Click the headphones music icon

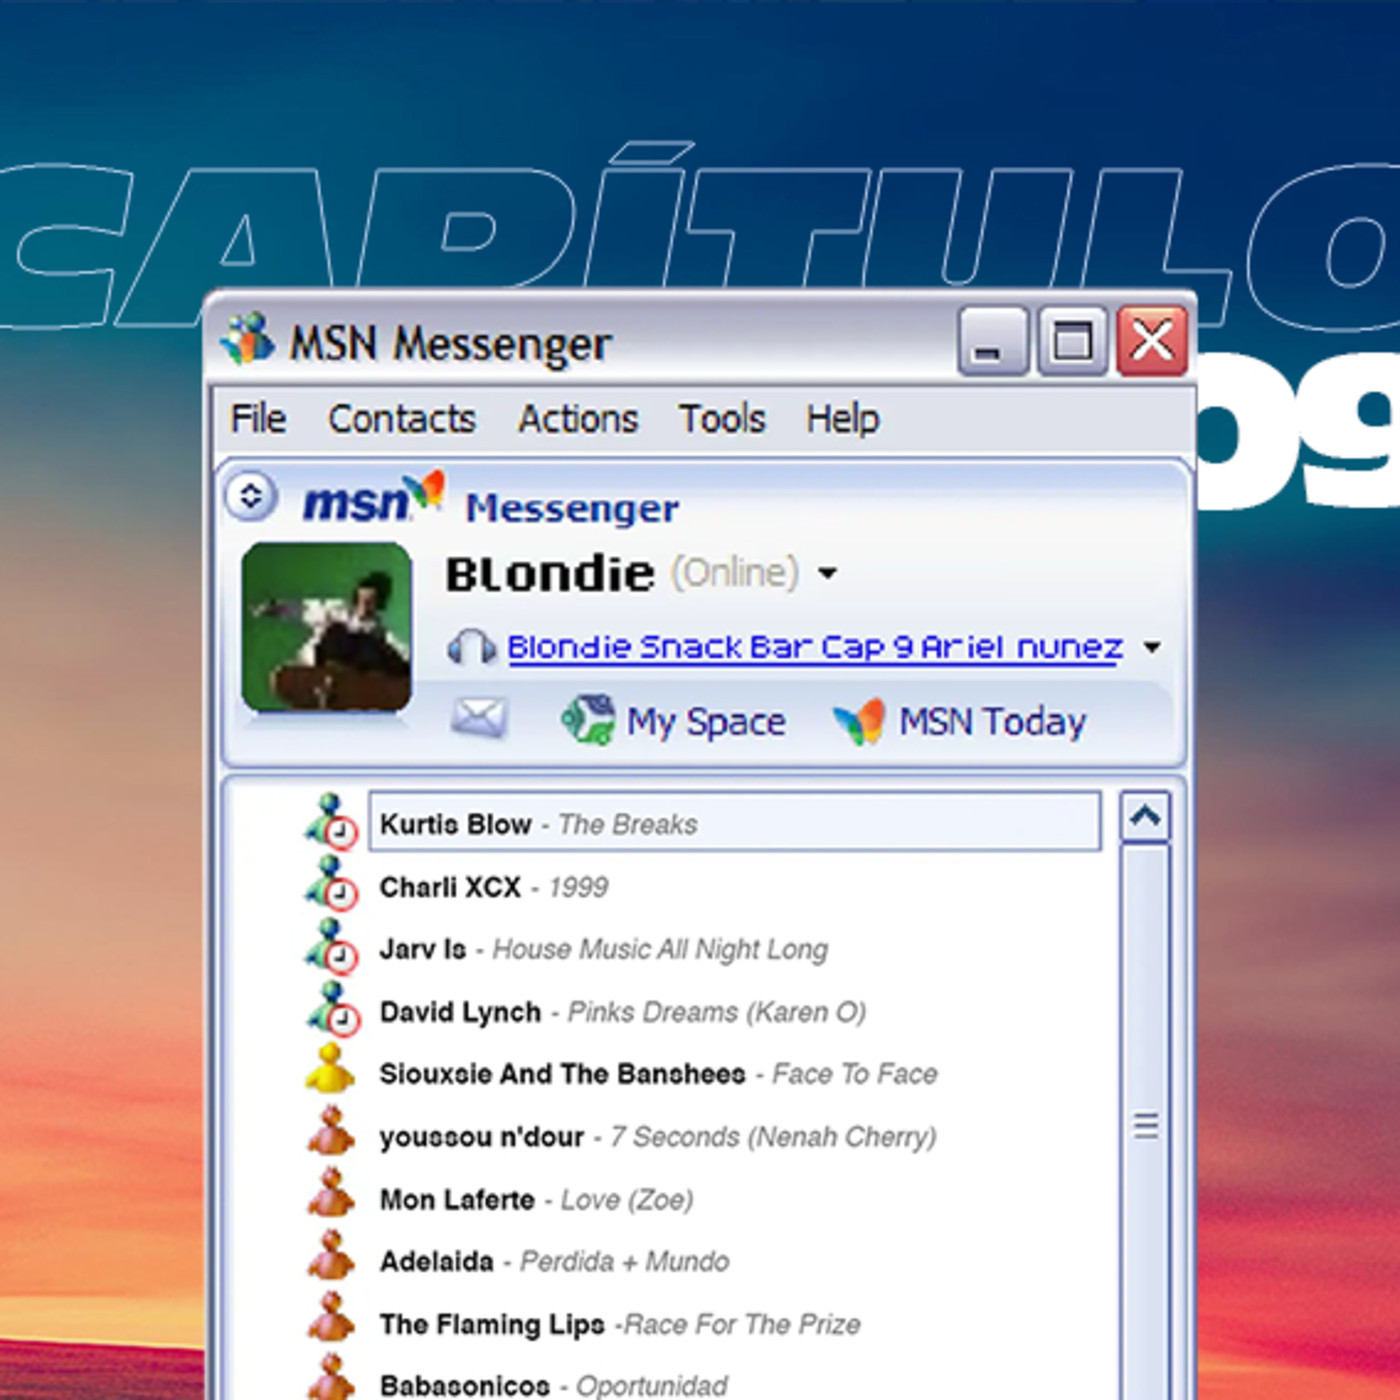pos(470,648)
